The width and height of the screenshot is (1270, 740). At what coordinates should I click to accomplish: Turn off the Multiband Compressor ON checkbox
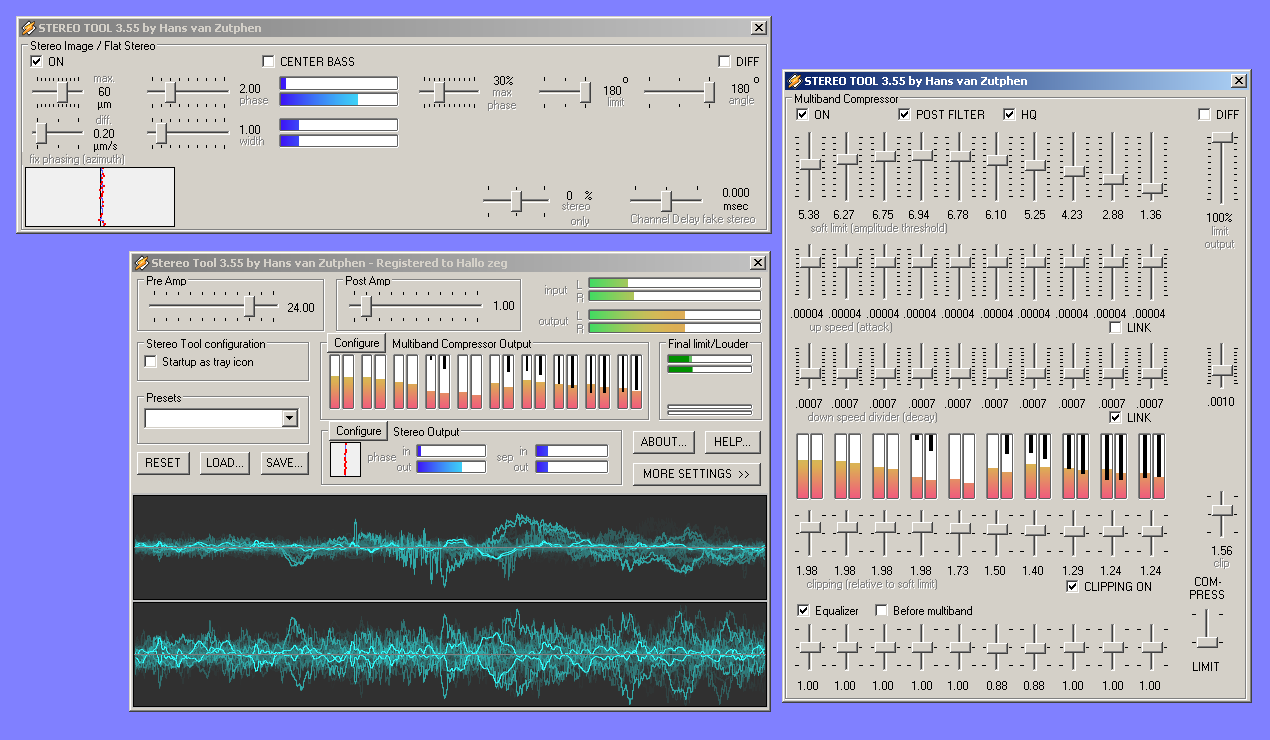[802, 115]
